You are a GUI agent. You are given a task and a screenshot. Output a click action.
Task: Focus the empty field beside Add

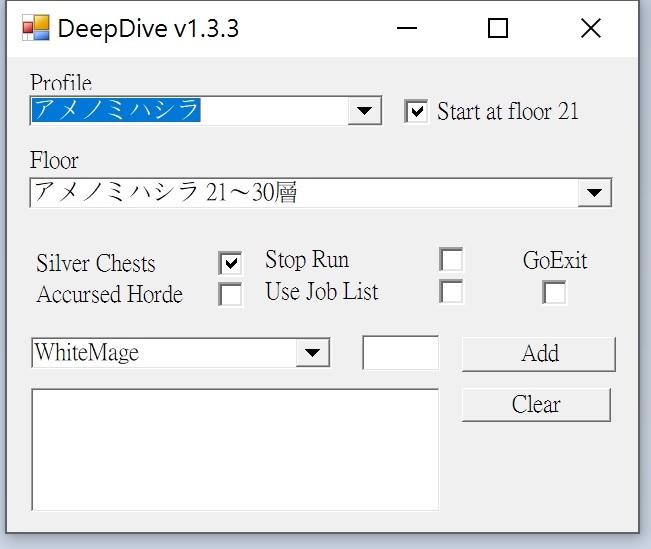400,353
